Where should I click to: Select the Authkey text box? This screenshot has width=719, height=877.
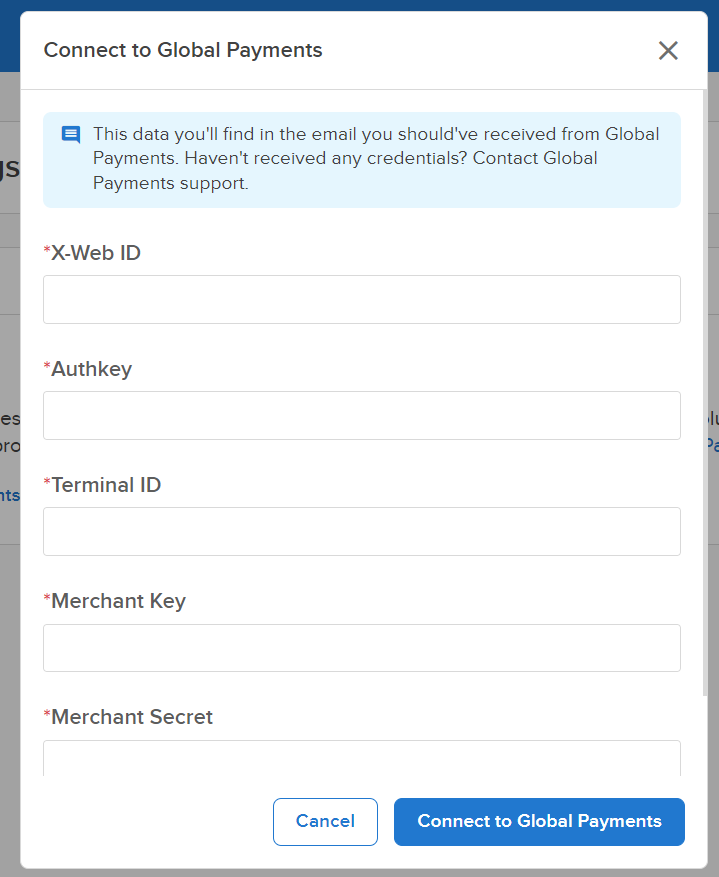click(362, 416)
